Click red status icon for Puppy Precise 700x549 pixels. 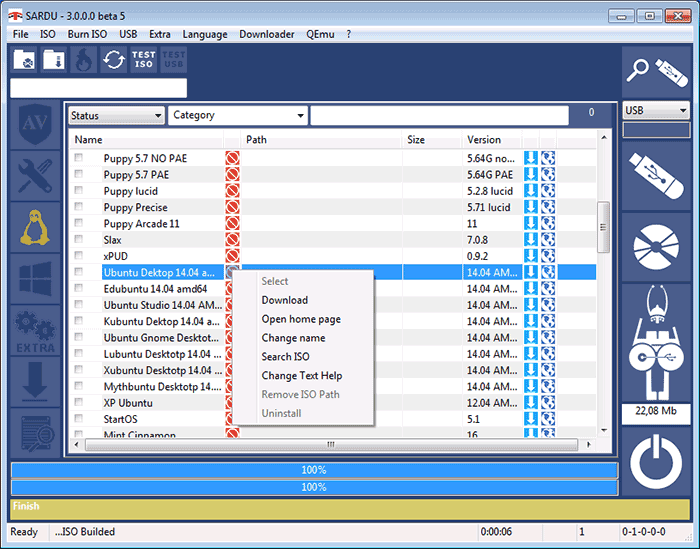click(x=232, y=207)
